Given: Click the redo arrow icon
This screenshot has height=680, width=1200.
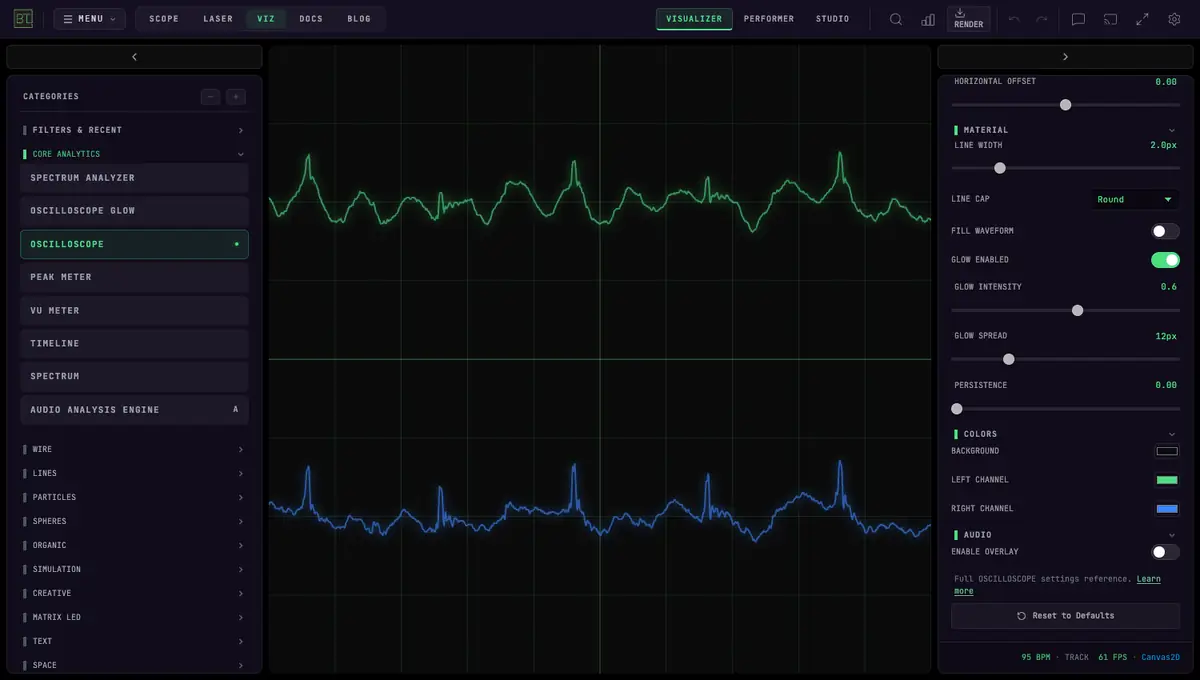Looking at the screenshot, I should (x=1042, y=19).
